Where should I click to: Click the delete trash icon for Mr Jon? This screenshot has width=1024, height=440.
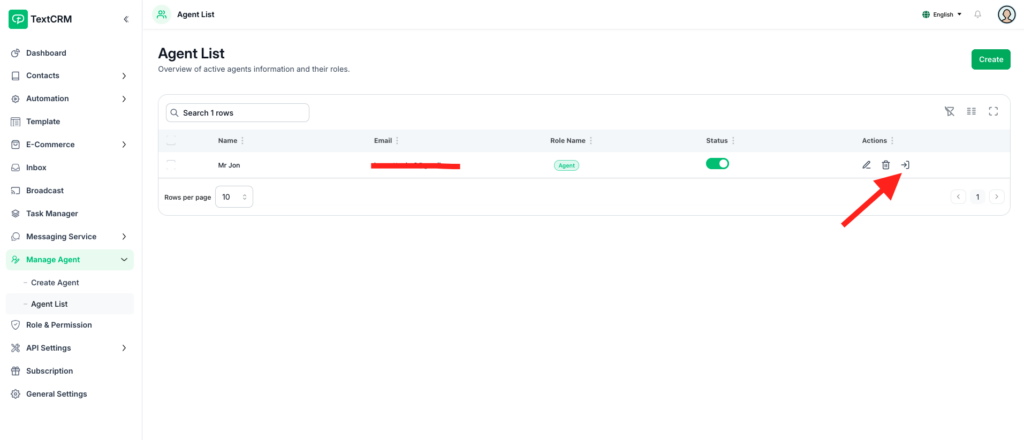(885, 165)
